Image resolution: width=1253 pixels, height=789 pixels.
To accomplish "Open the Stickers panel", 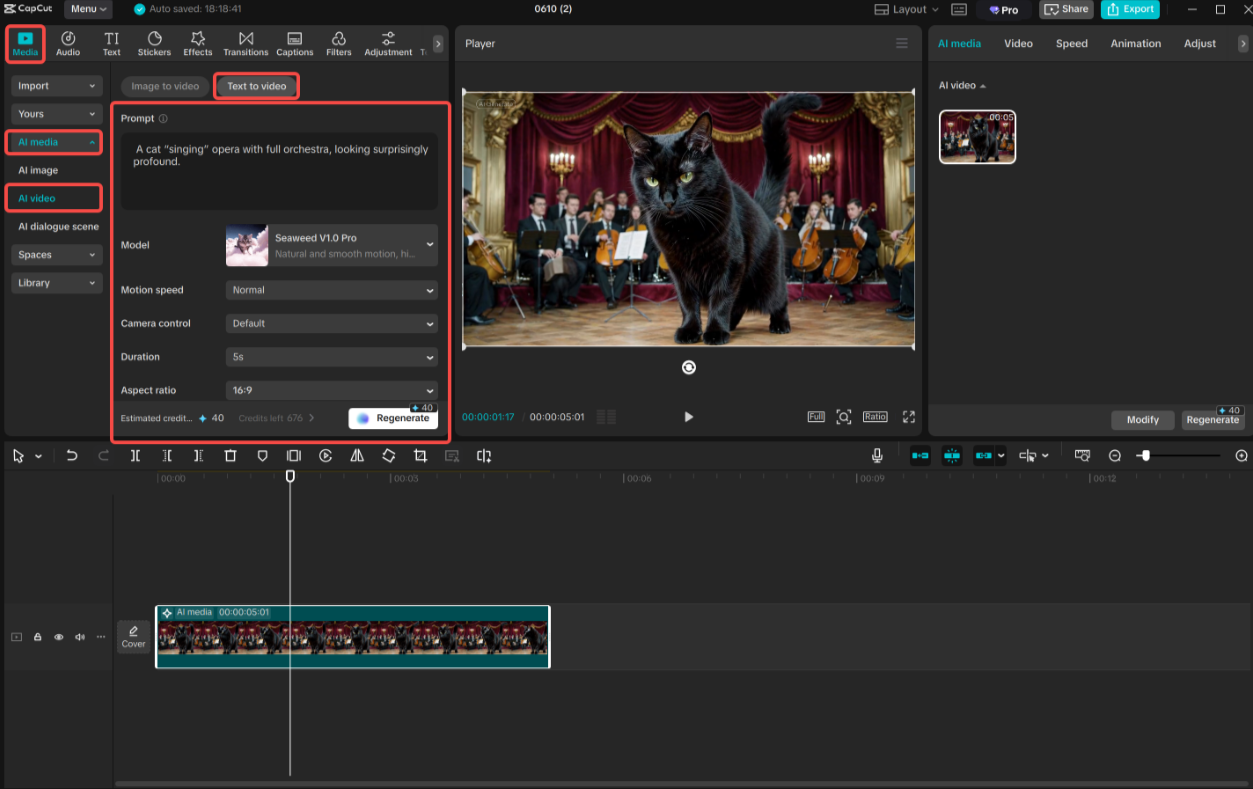I will pos(154,43).
